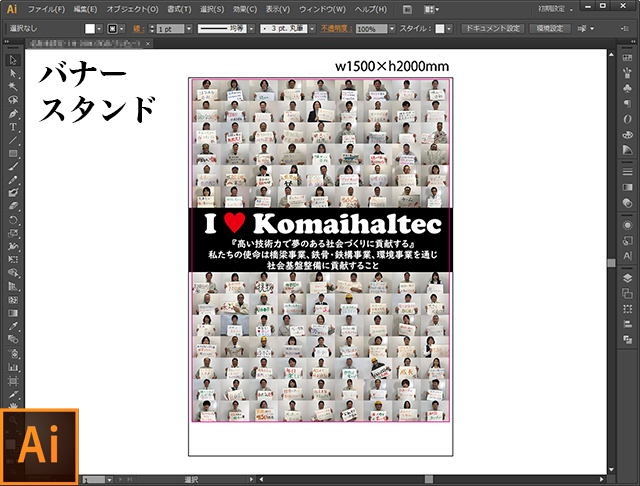640x486 pixels.
Task: Choose the Pencil tool
Action: 13,180
